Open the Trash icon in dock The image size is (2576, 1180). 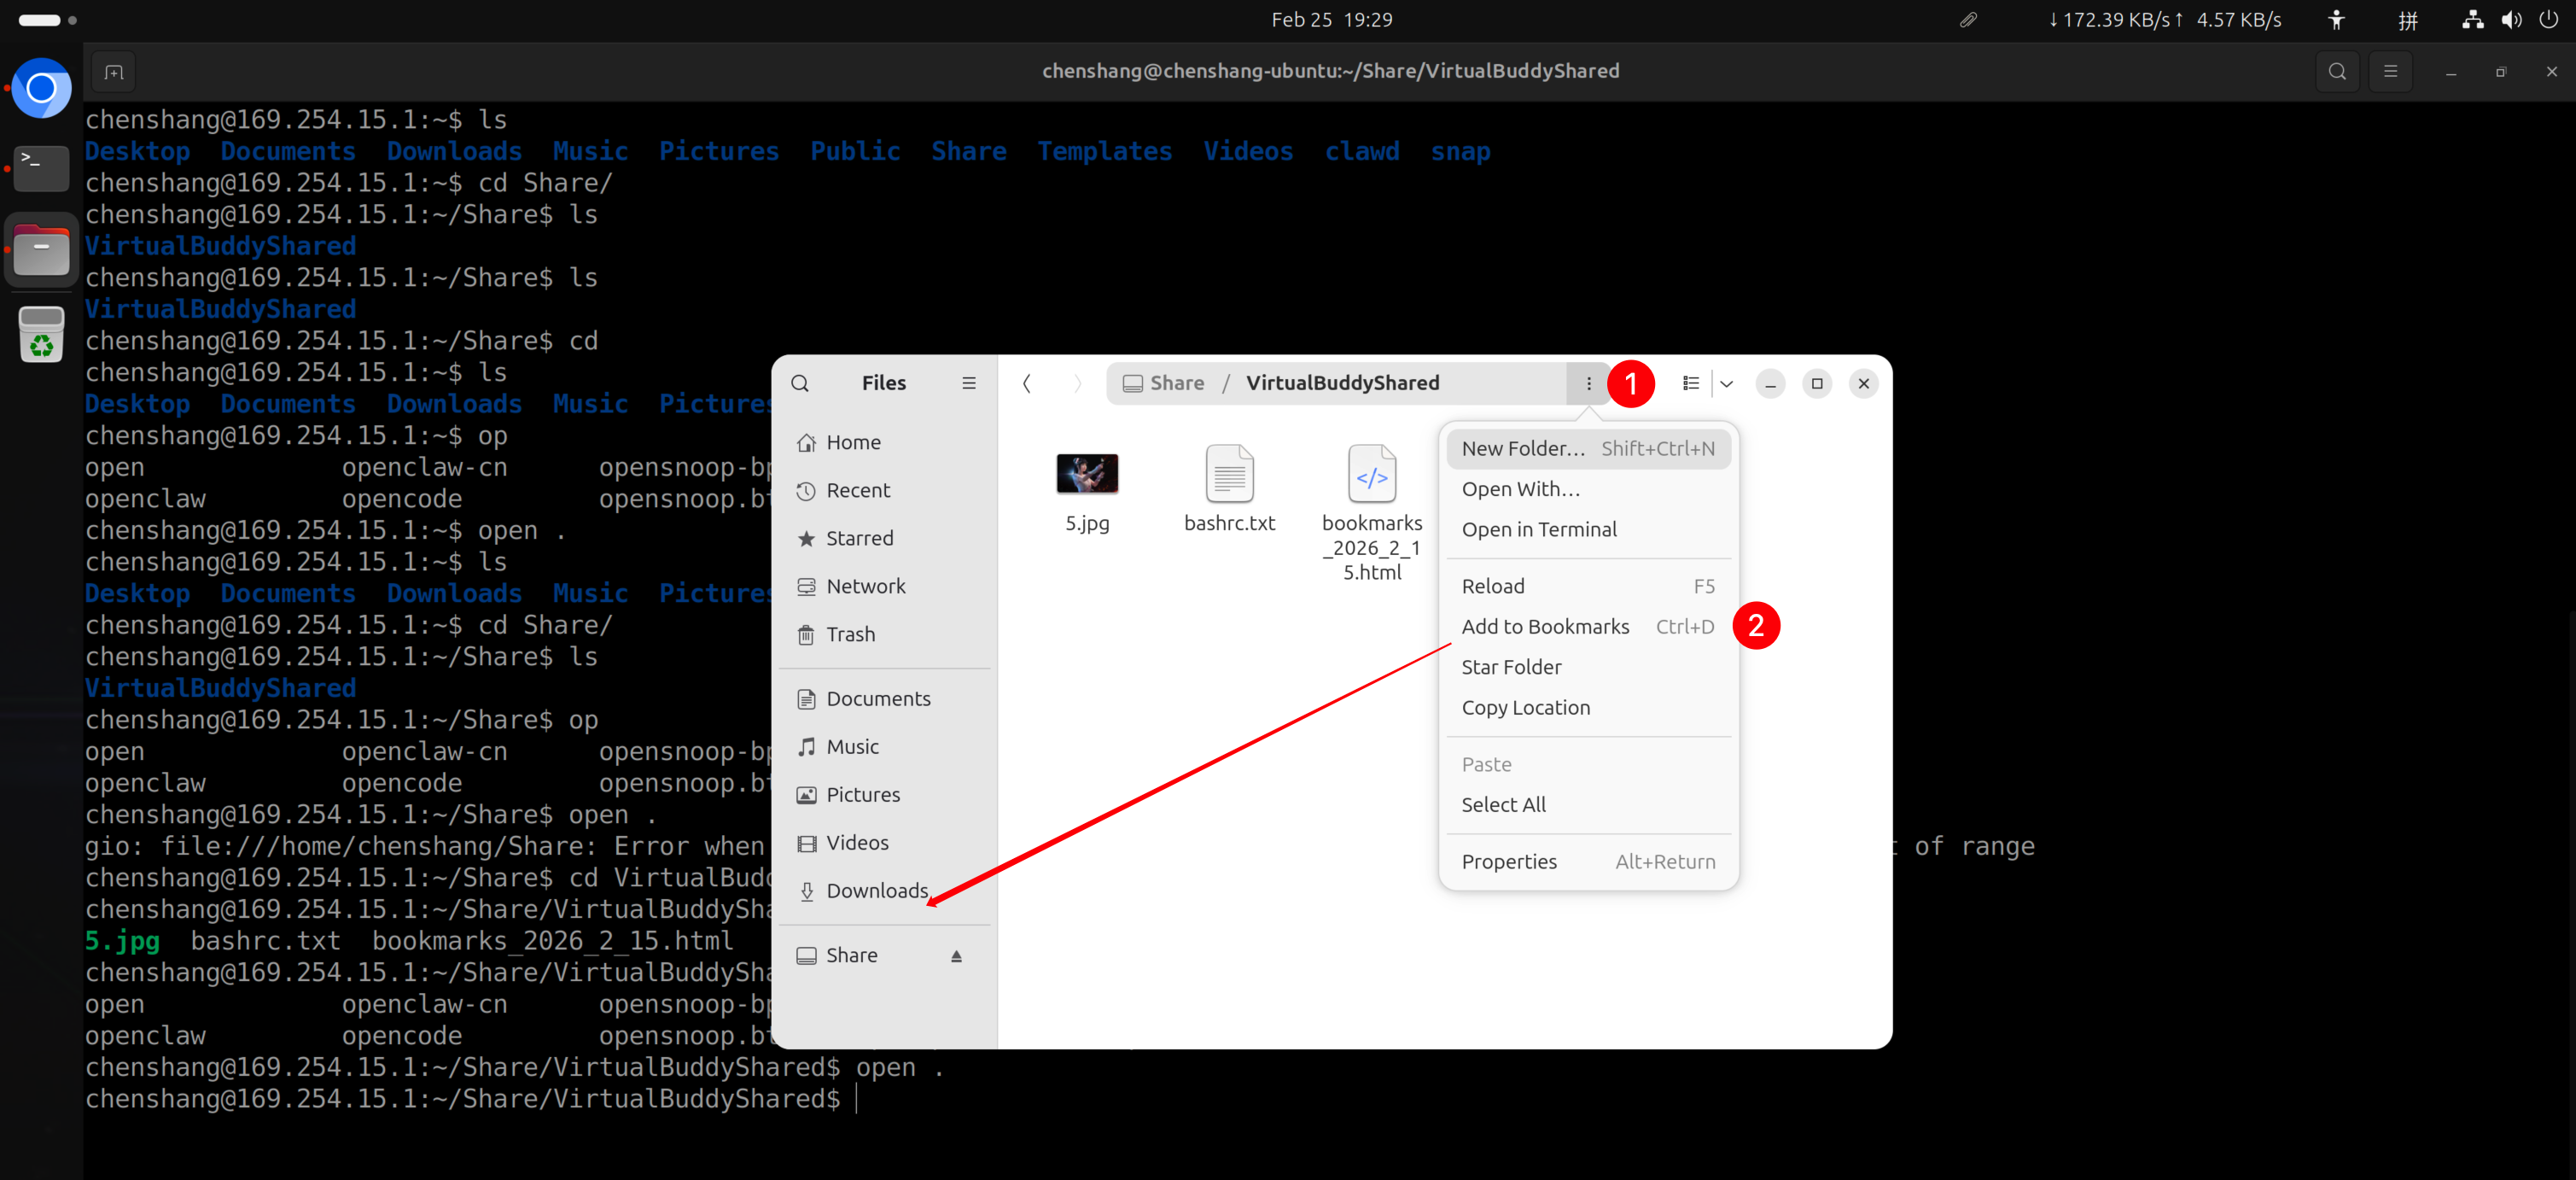(x=41, y=335)
